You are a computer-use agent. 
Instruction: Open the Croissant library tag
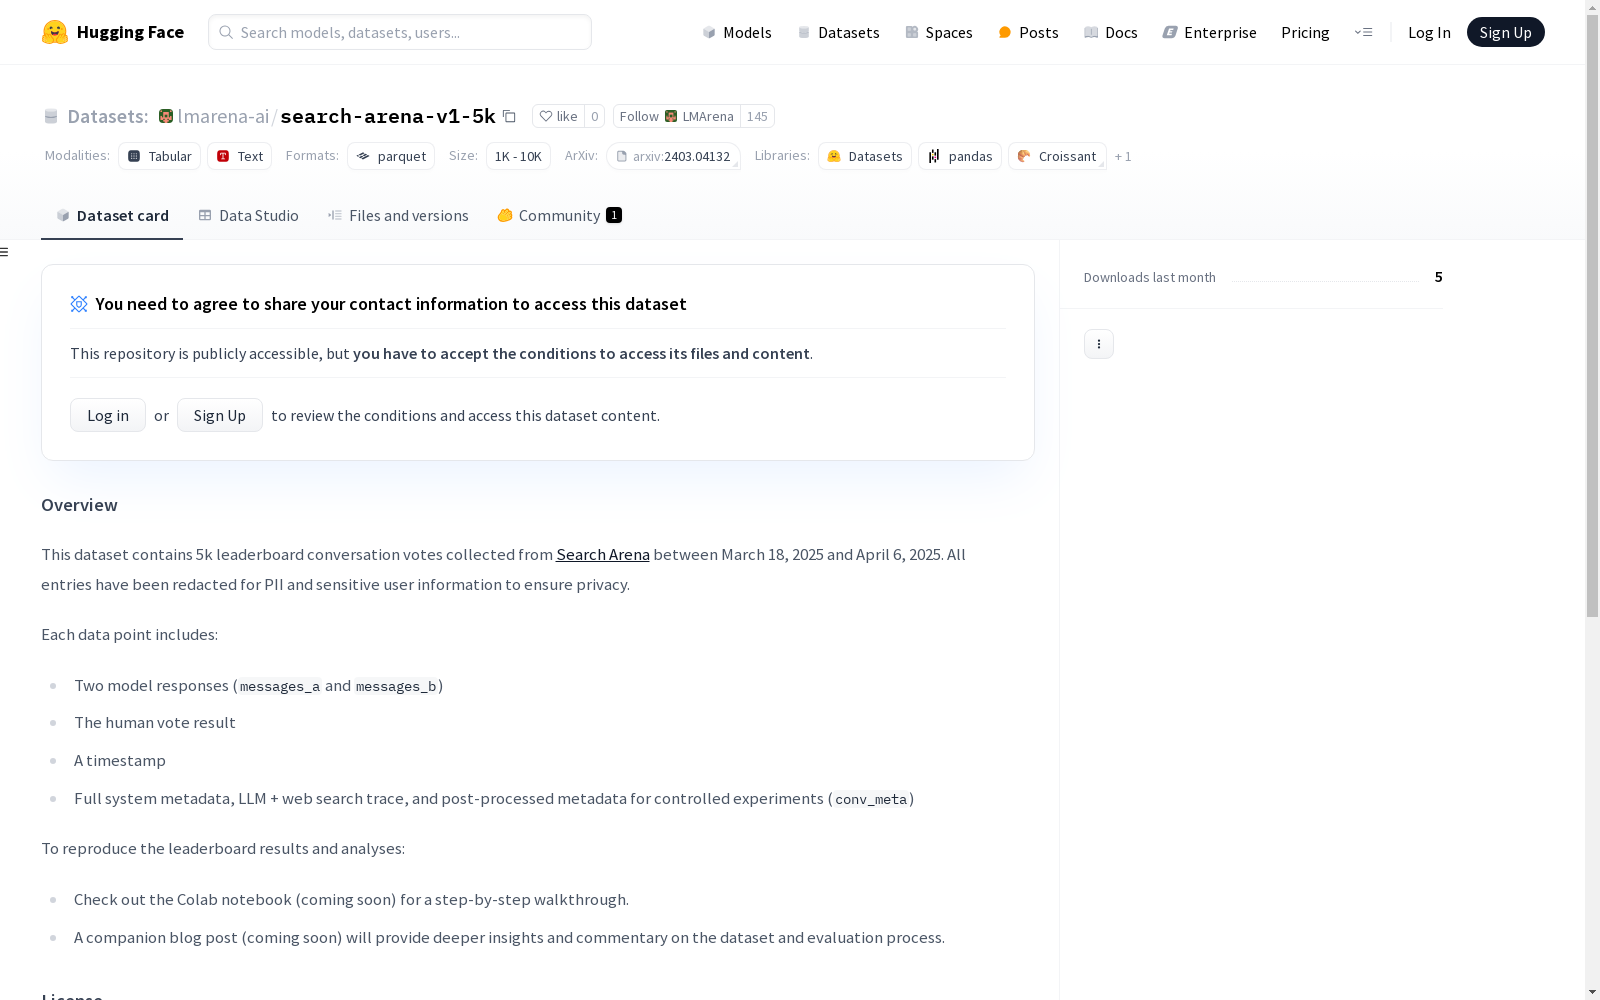1057,156
